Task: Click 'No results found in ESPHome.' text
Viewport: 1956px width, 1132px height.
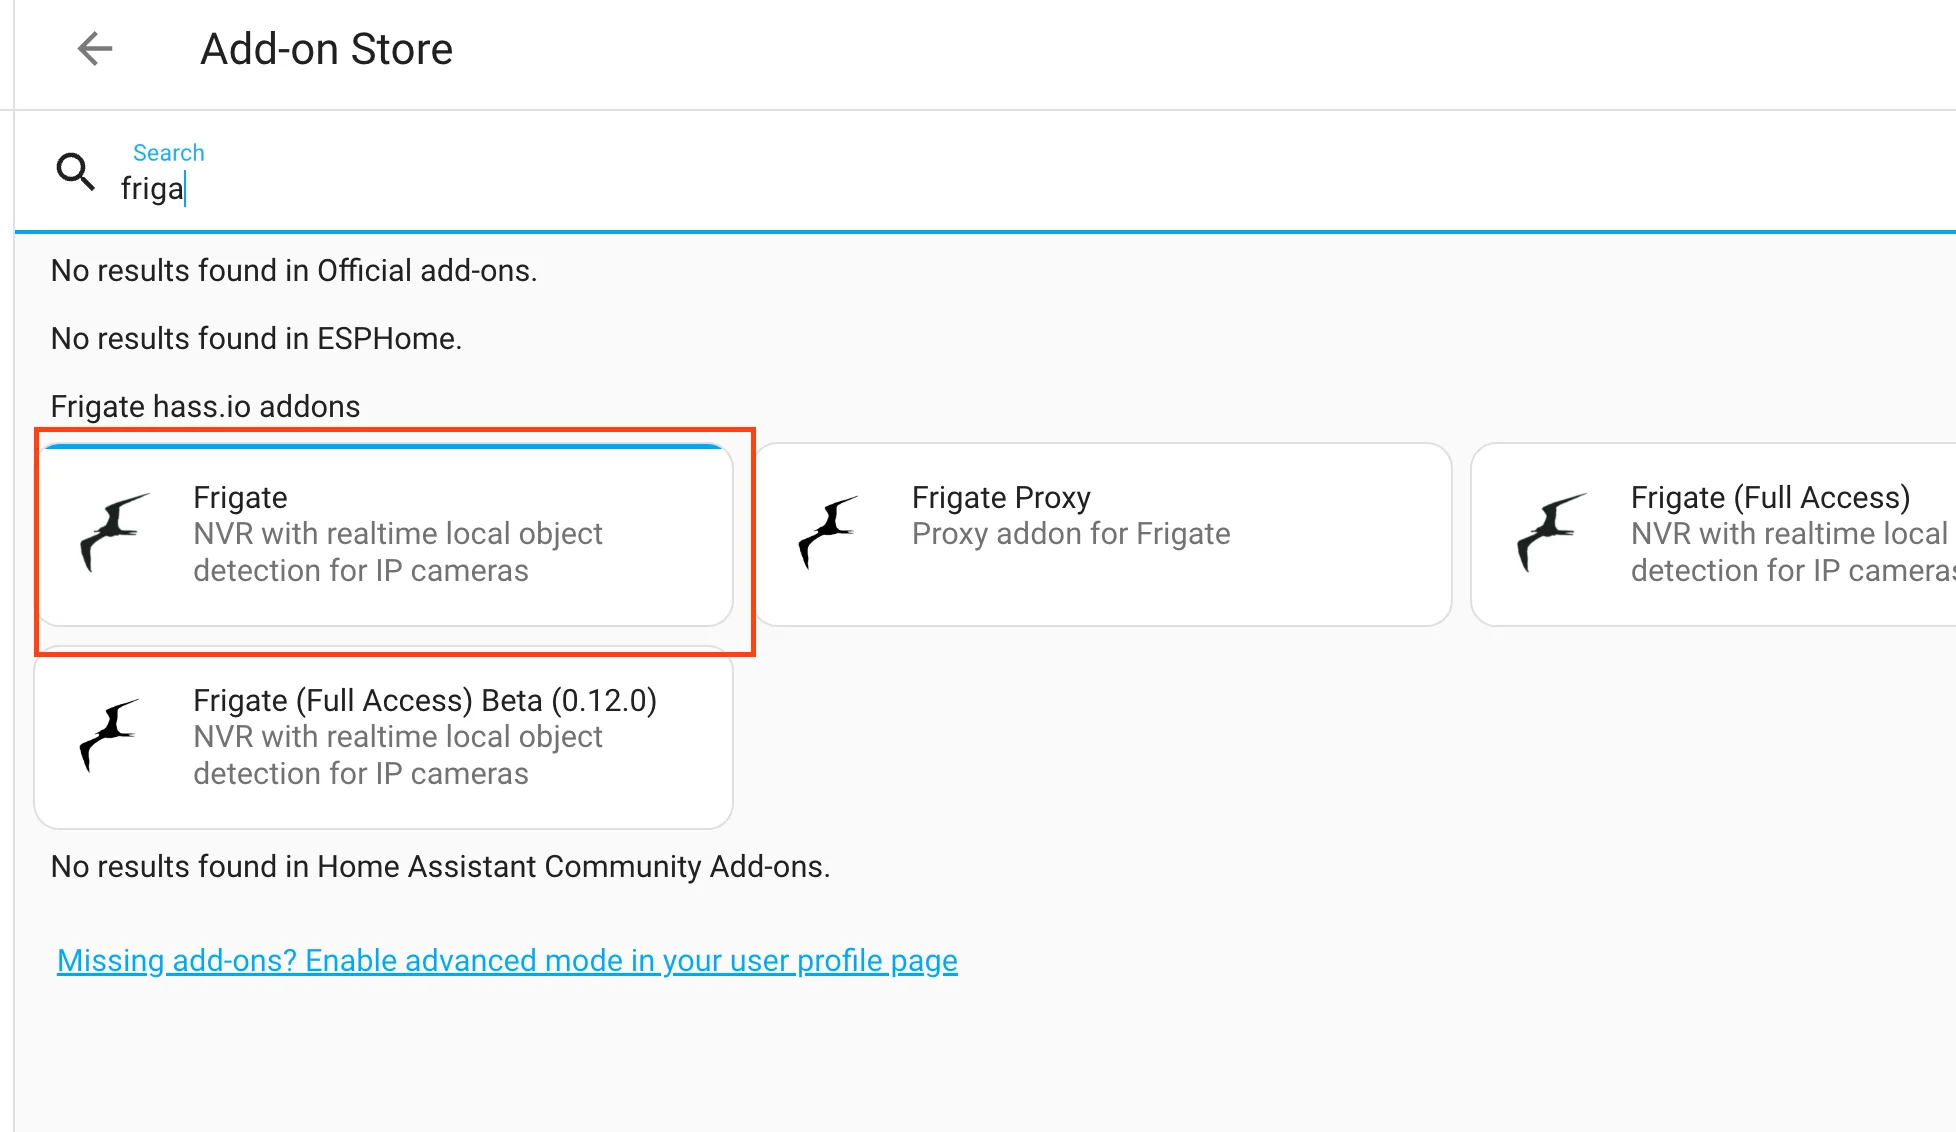Action: 256,338
